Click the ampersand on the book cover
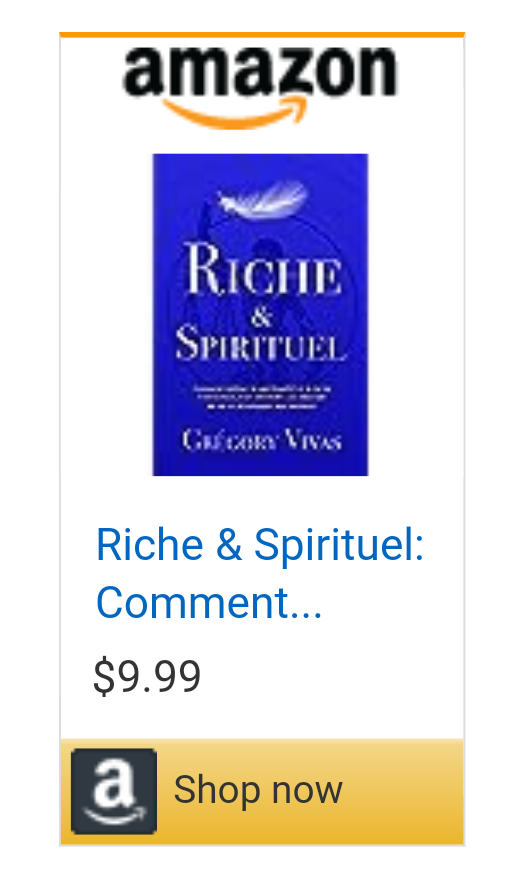Image resolution: width=520 pixels, height=878 pixels. pyautogui.click(x=261, y=317)
